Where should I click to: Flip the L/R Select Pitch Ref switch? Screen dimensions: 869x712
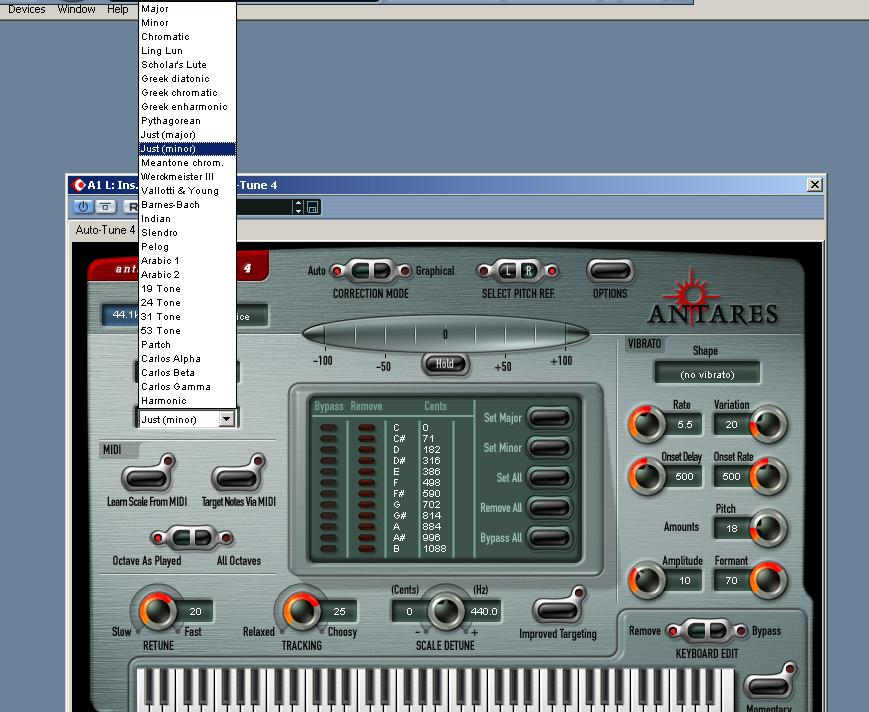coord(518,271)
